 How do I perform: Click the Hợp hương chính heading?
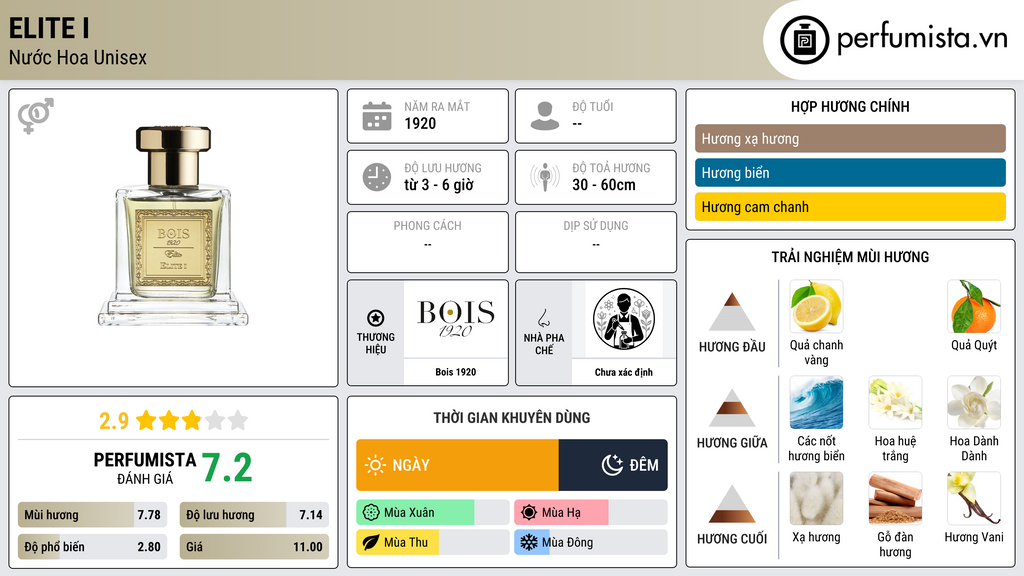click(x=850, y=106)
